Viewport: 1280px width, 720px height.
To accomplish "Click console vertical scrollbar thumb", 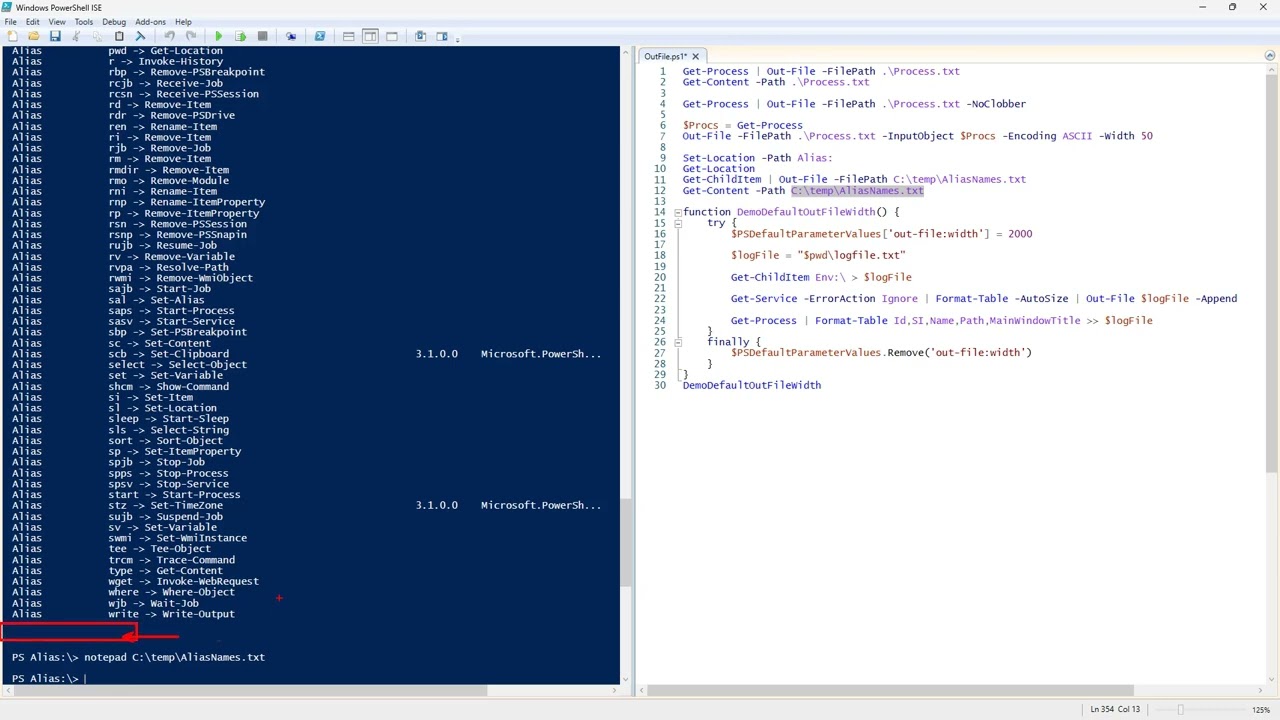I will point(626,543).
